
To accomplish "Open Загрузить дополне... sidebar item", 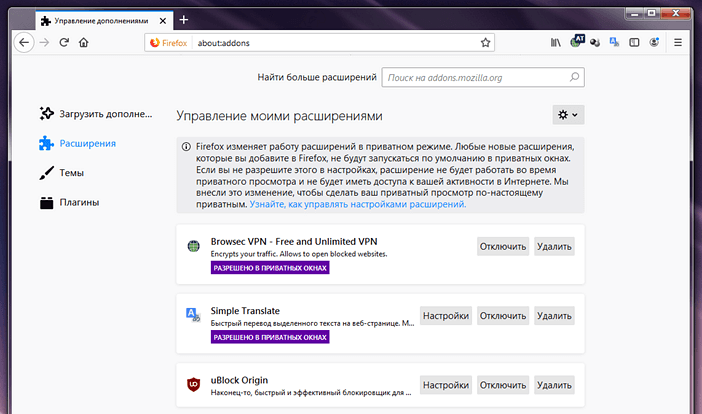I will click(x=96, y=114).
